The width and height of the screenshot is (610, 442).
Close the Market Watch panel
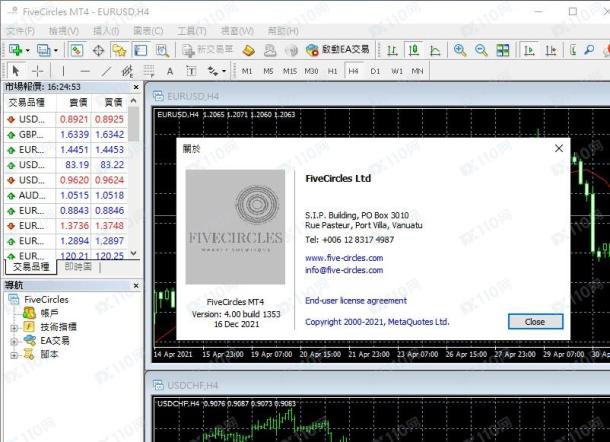pos(136,87)
